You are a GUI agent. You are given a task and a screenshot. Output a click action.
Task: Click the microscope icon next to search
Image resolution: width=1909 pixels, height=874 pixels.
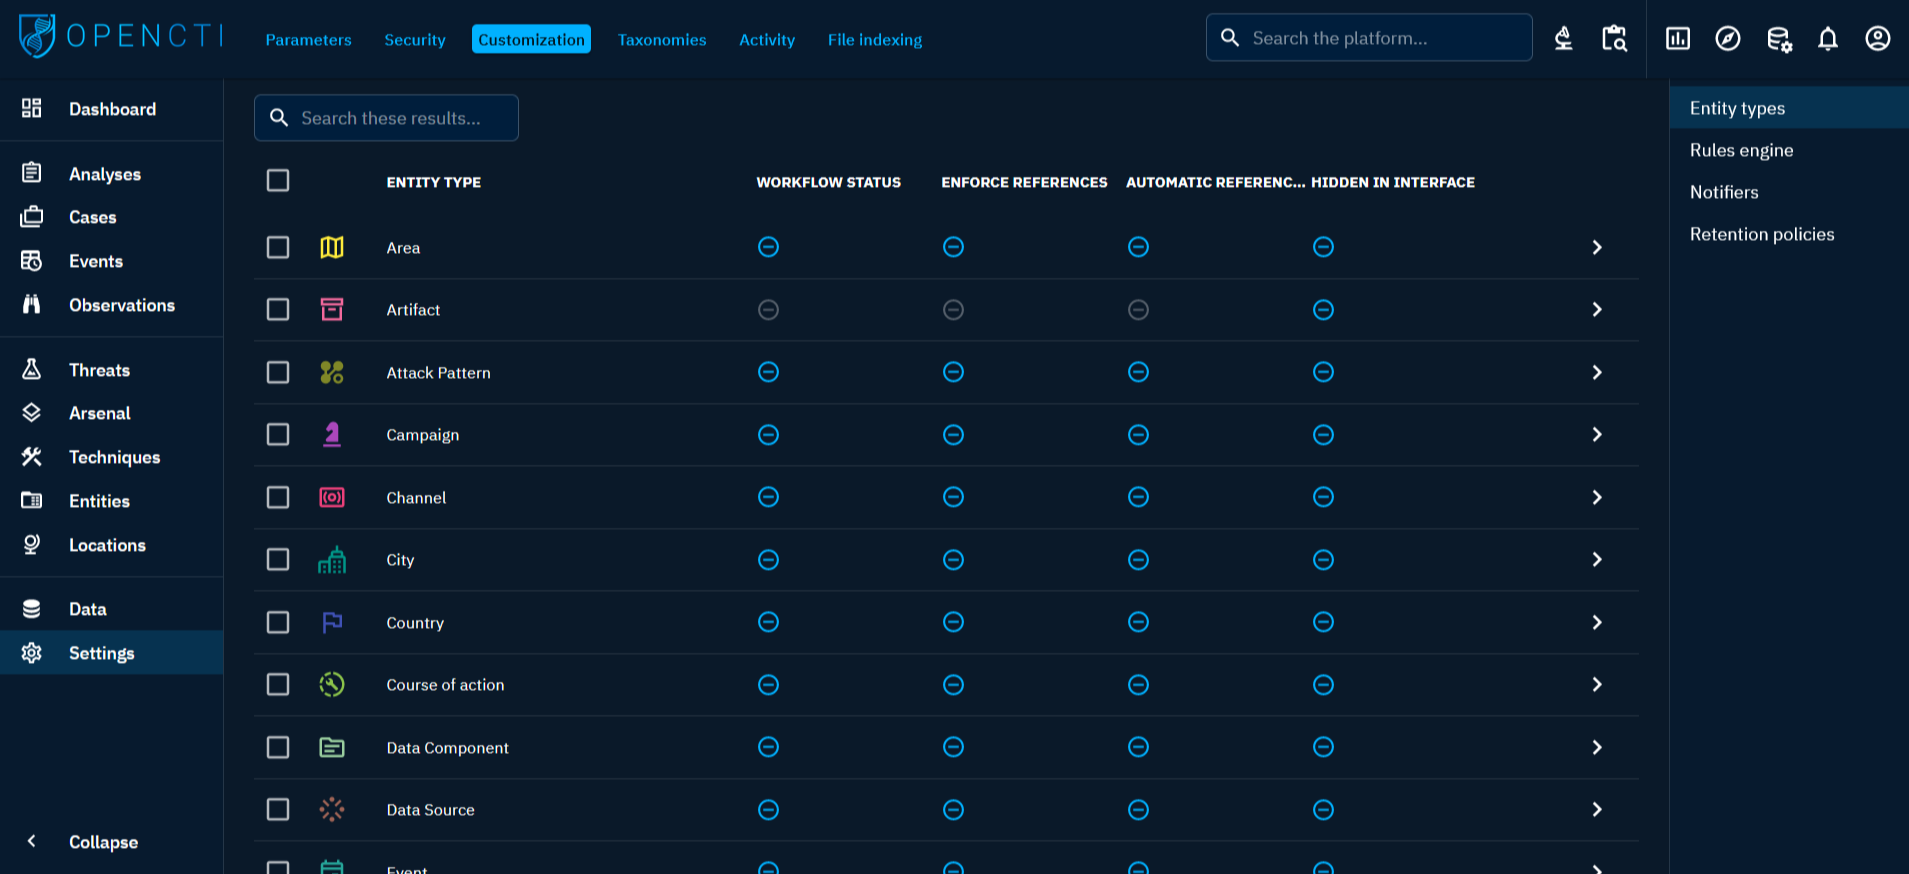(1563, 39)
